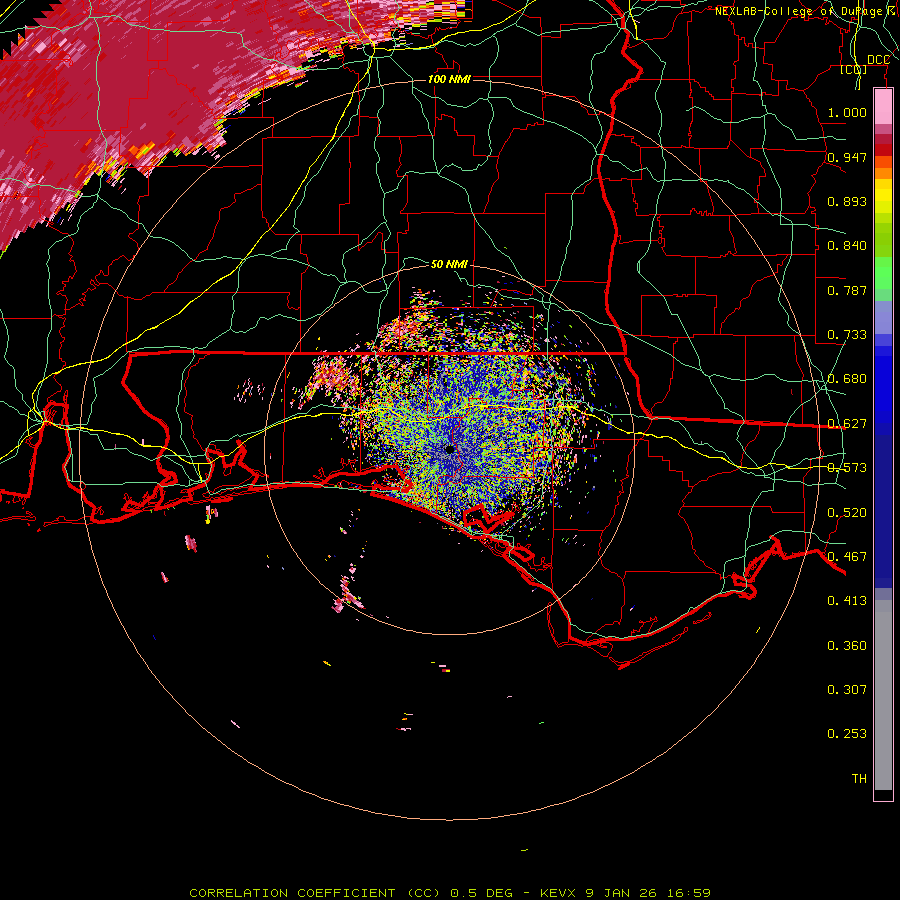Viewport: 900px width, 900px height.
Task: Click the DCC product label above the scale
Action: point(878,60)
